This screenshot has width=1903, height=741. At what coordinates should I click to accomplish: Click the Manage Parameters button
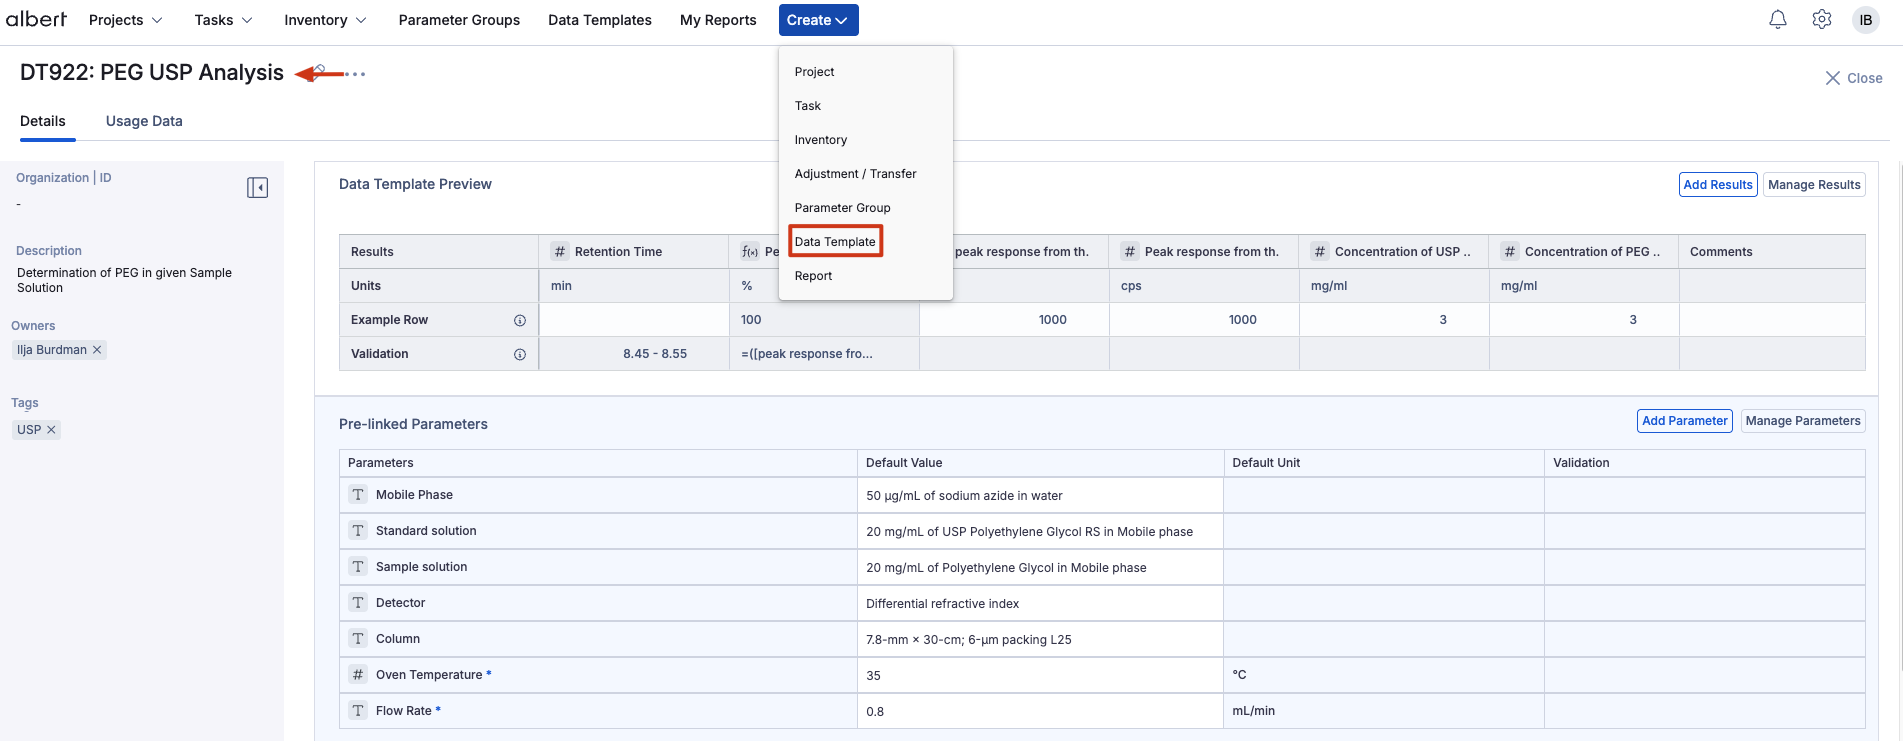(x=1803, y=421)
